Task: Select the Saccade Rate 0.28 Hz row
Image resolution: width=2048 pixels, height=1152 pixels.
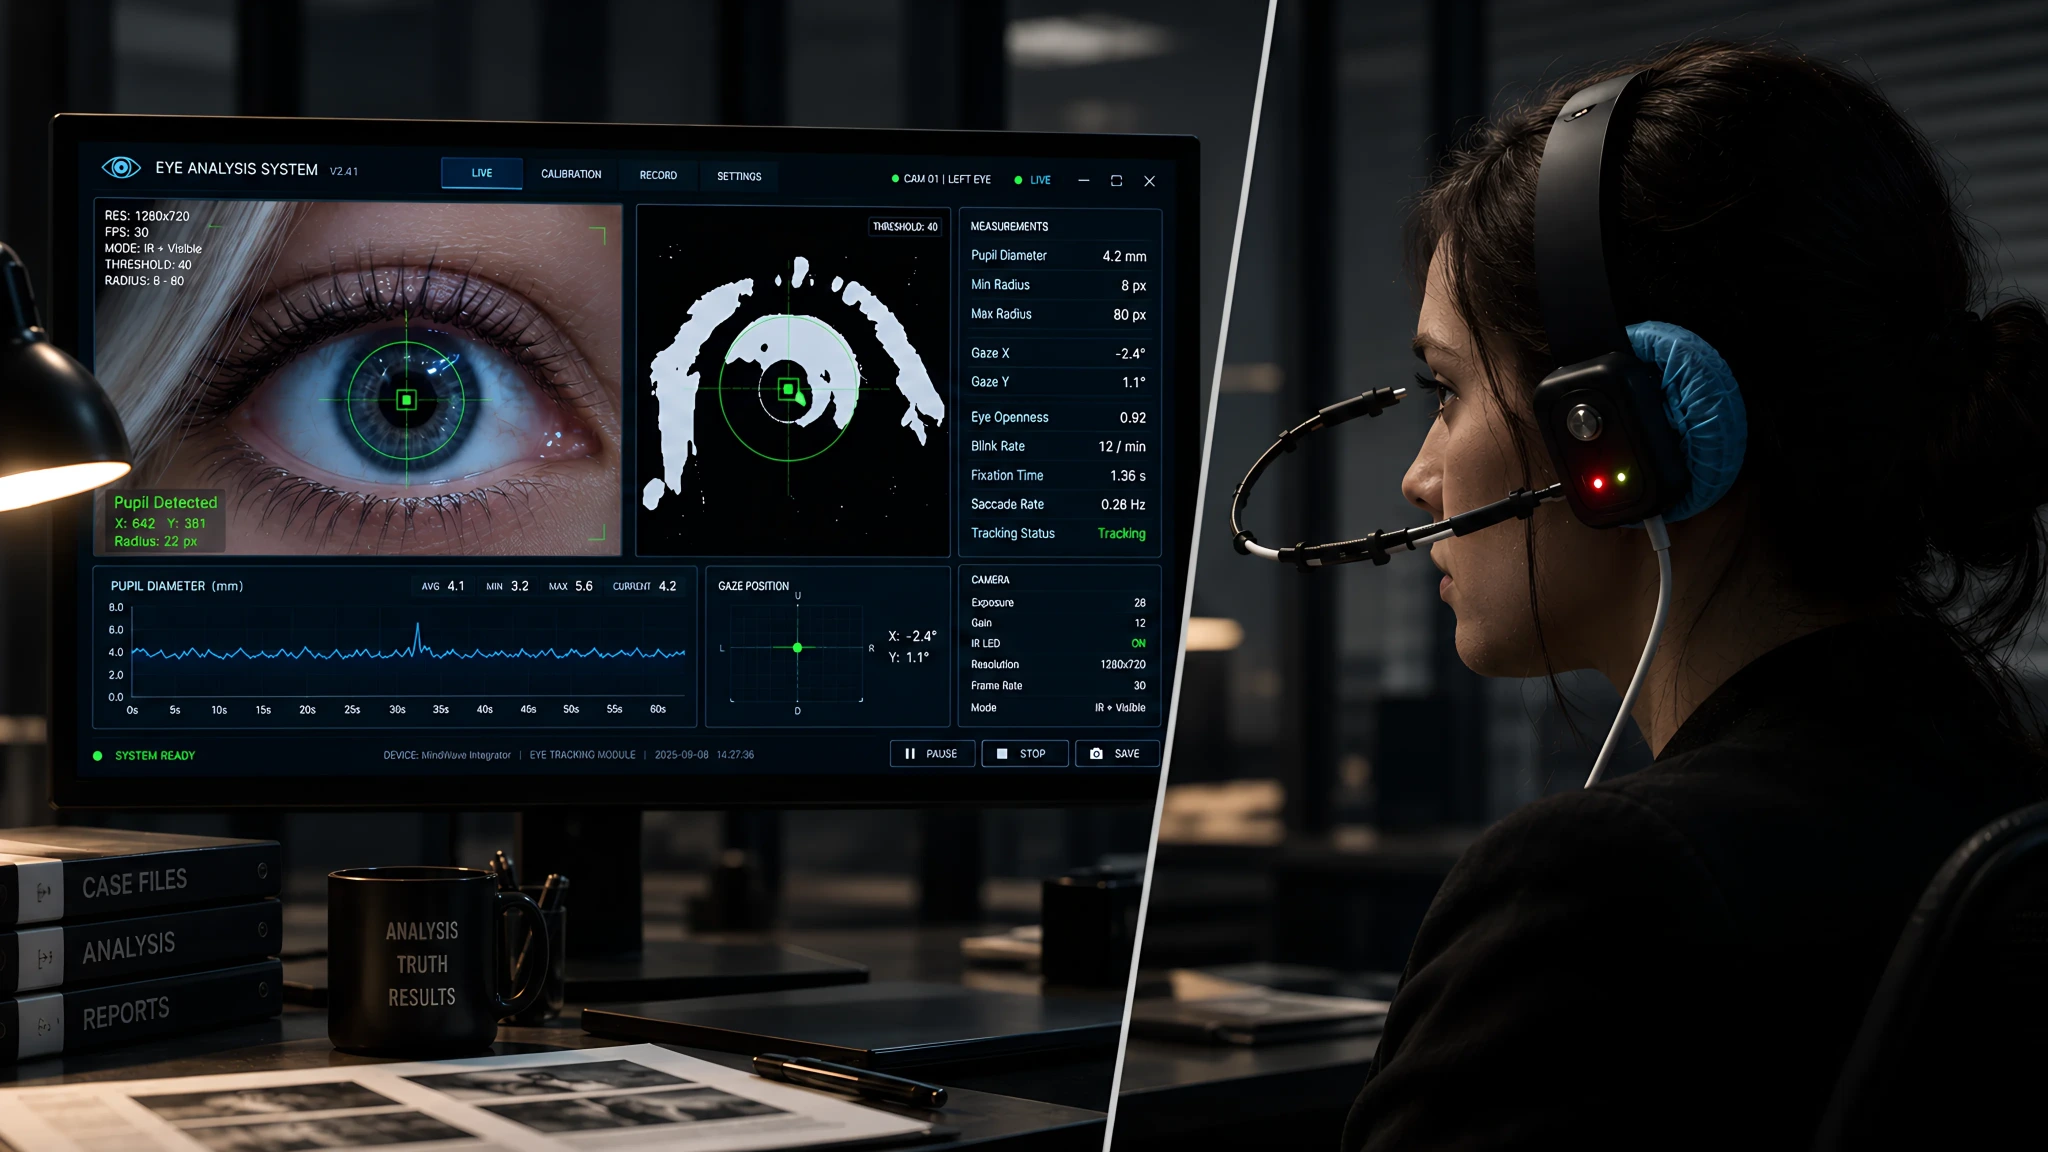Action: click(x=1059, y=504)
